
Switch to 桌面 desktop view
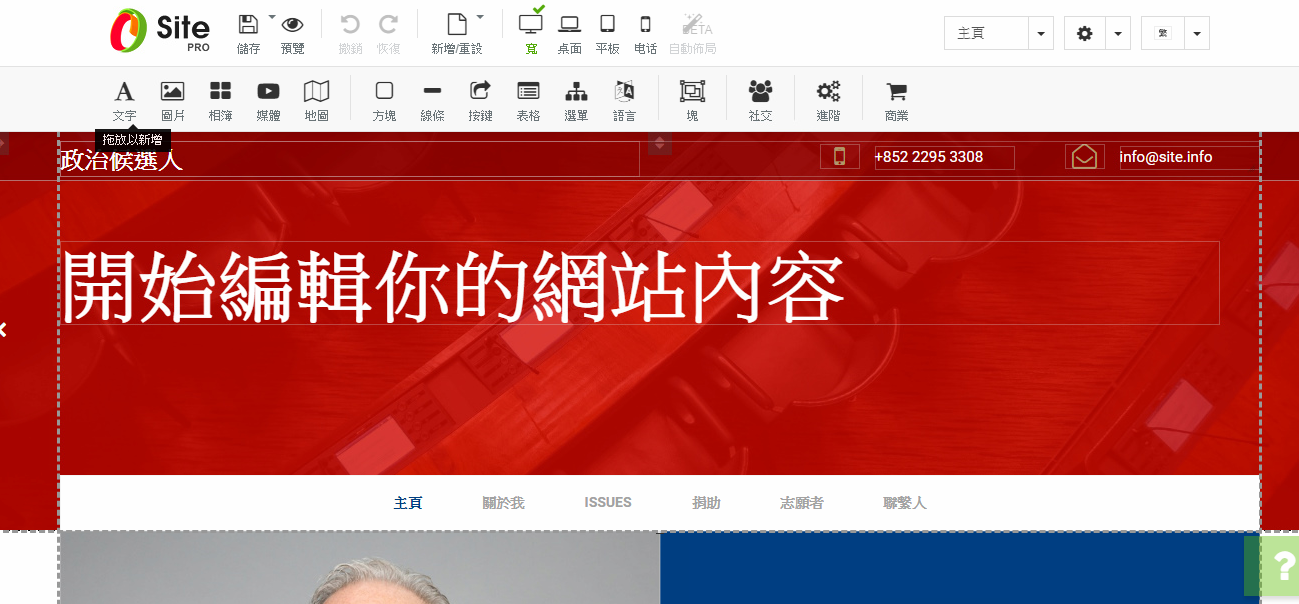(570, 33)
